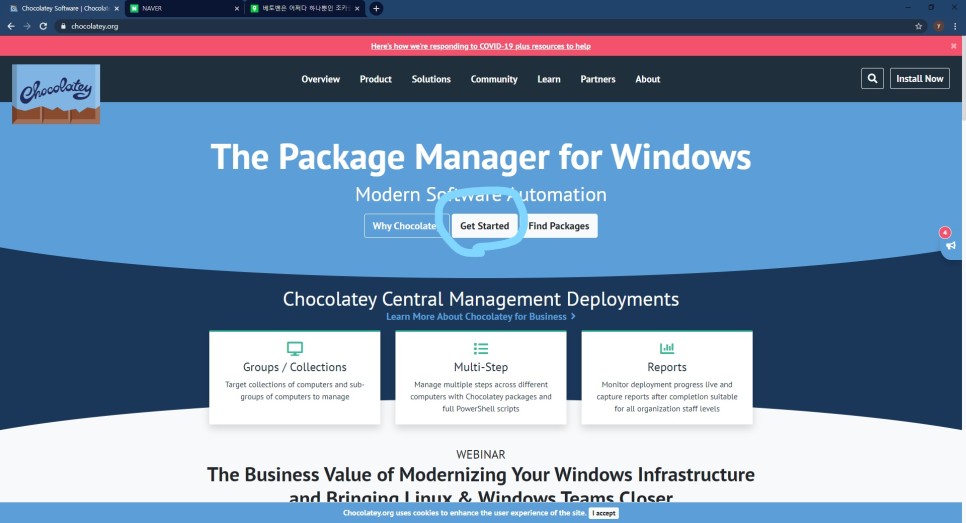The height and width of the screenshot is (523, 966).
Task: Open the Product menu
Action: point(376,79)
